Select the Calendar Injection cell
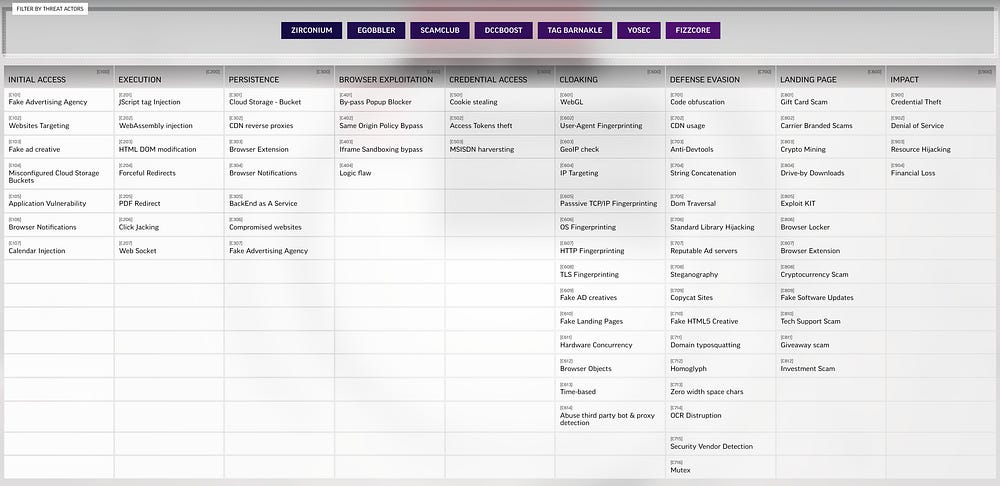 (x=59, y=248)
